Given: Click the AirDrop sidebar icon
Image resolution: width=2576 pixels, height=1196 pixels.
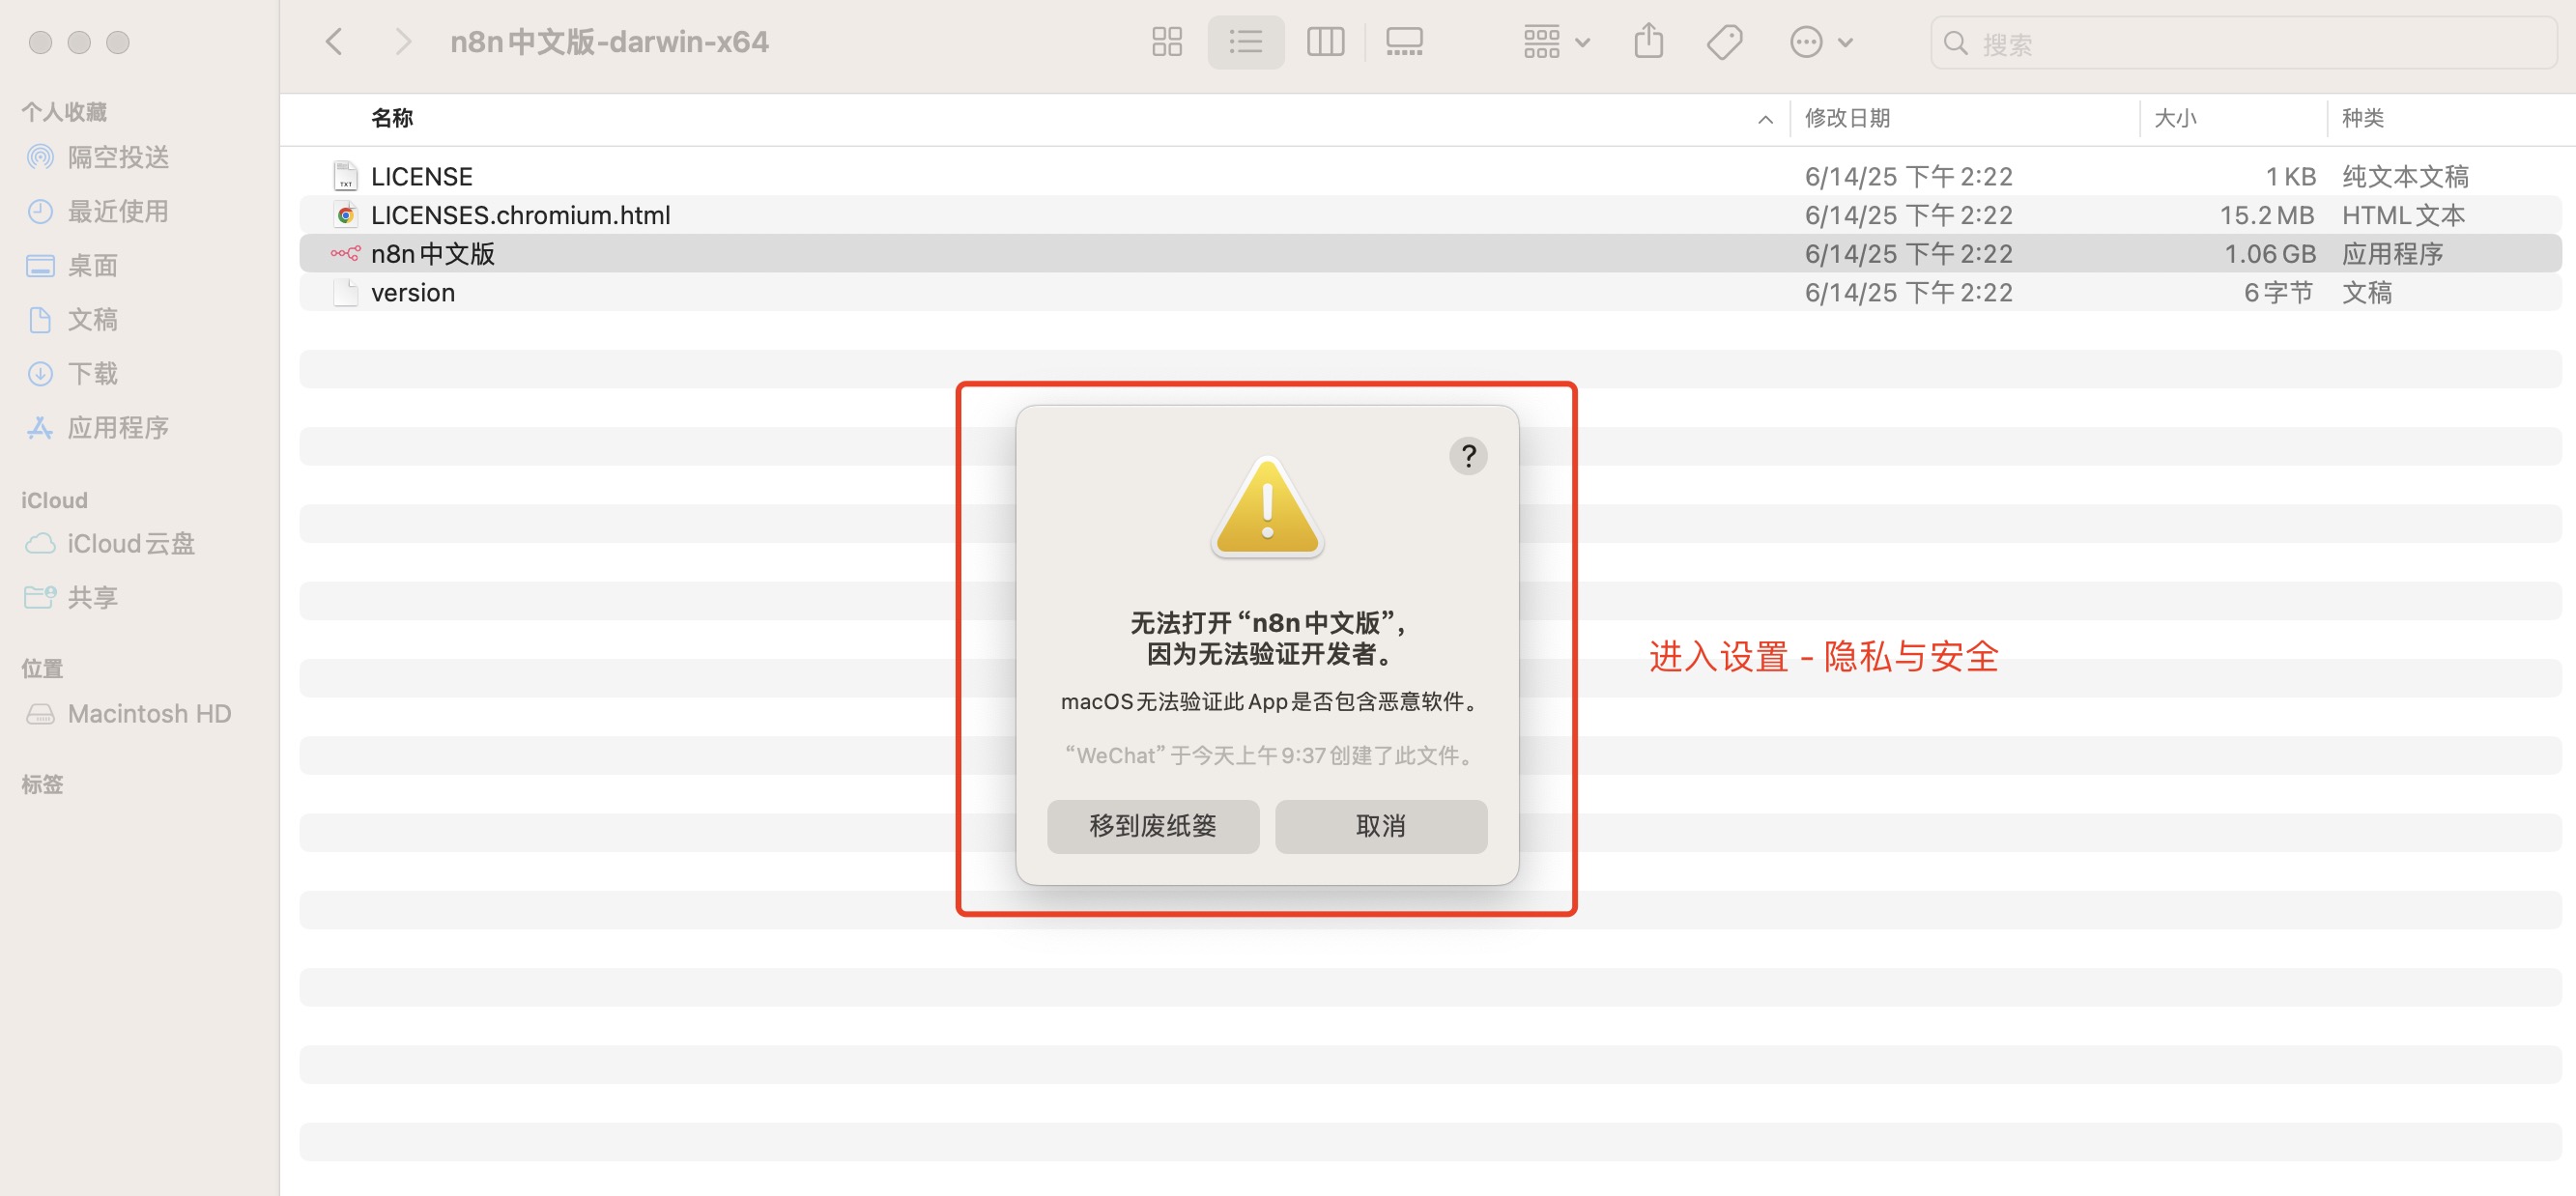Looking at the screenshot, I should (40, 157).
